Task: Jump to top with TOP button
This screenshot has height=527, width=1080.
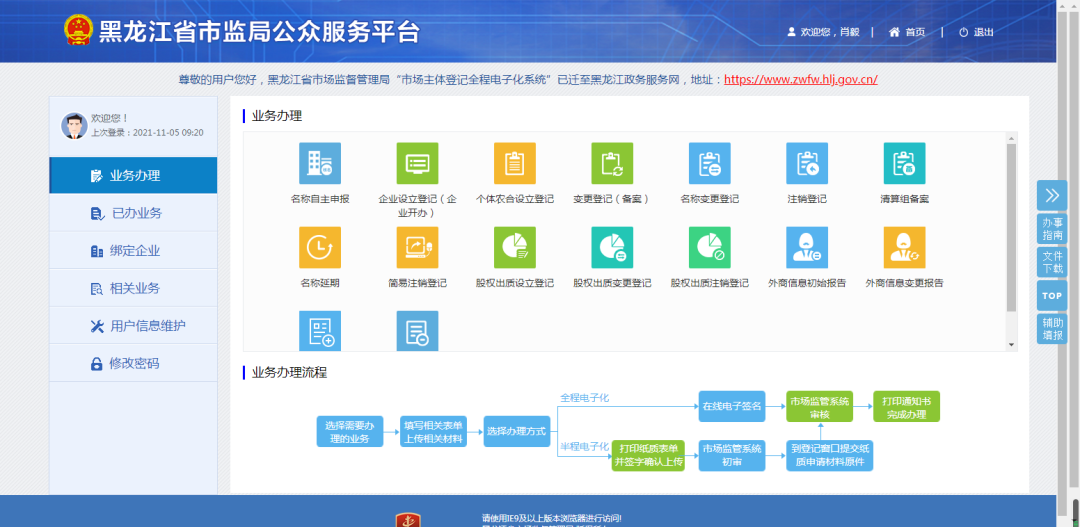Action: click(x=1052, y=296)
